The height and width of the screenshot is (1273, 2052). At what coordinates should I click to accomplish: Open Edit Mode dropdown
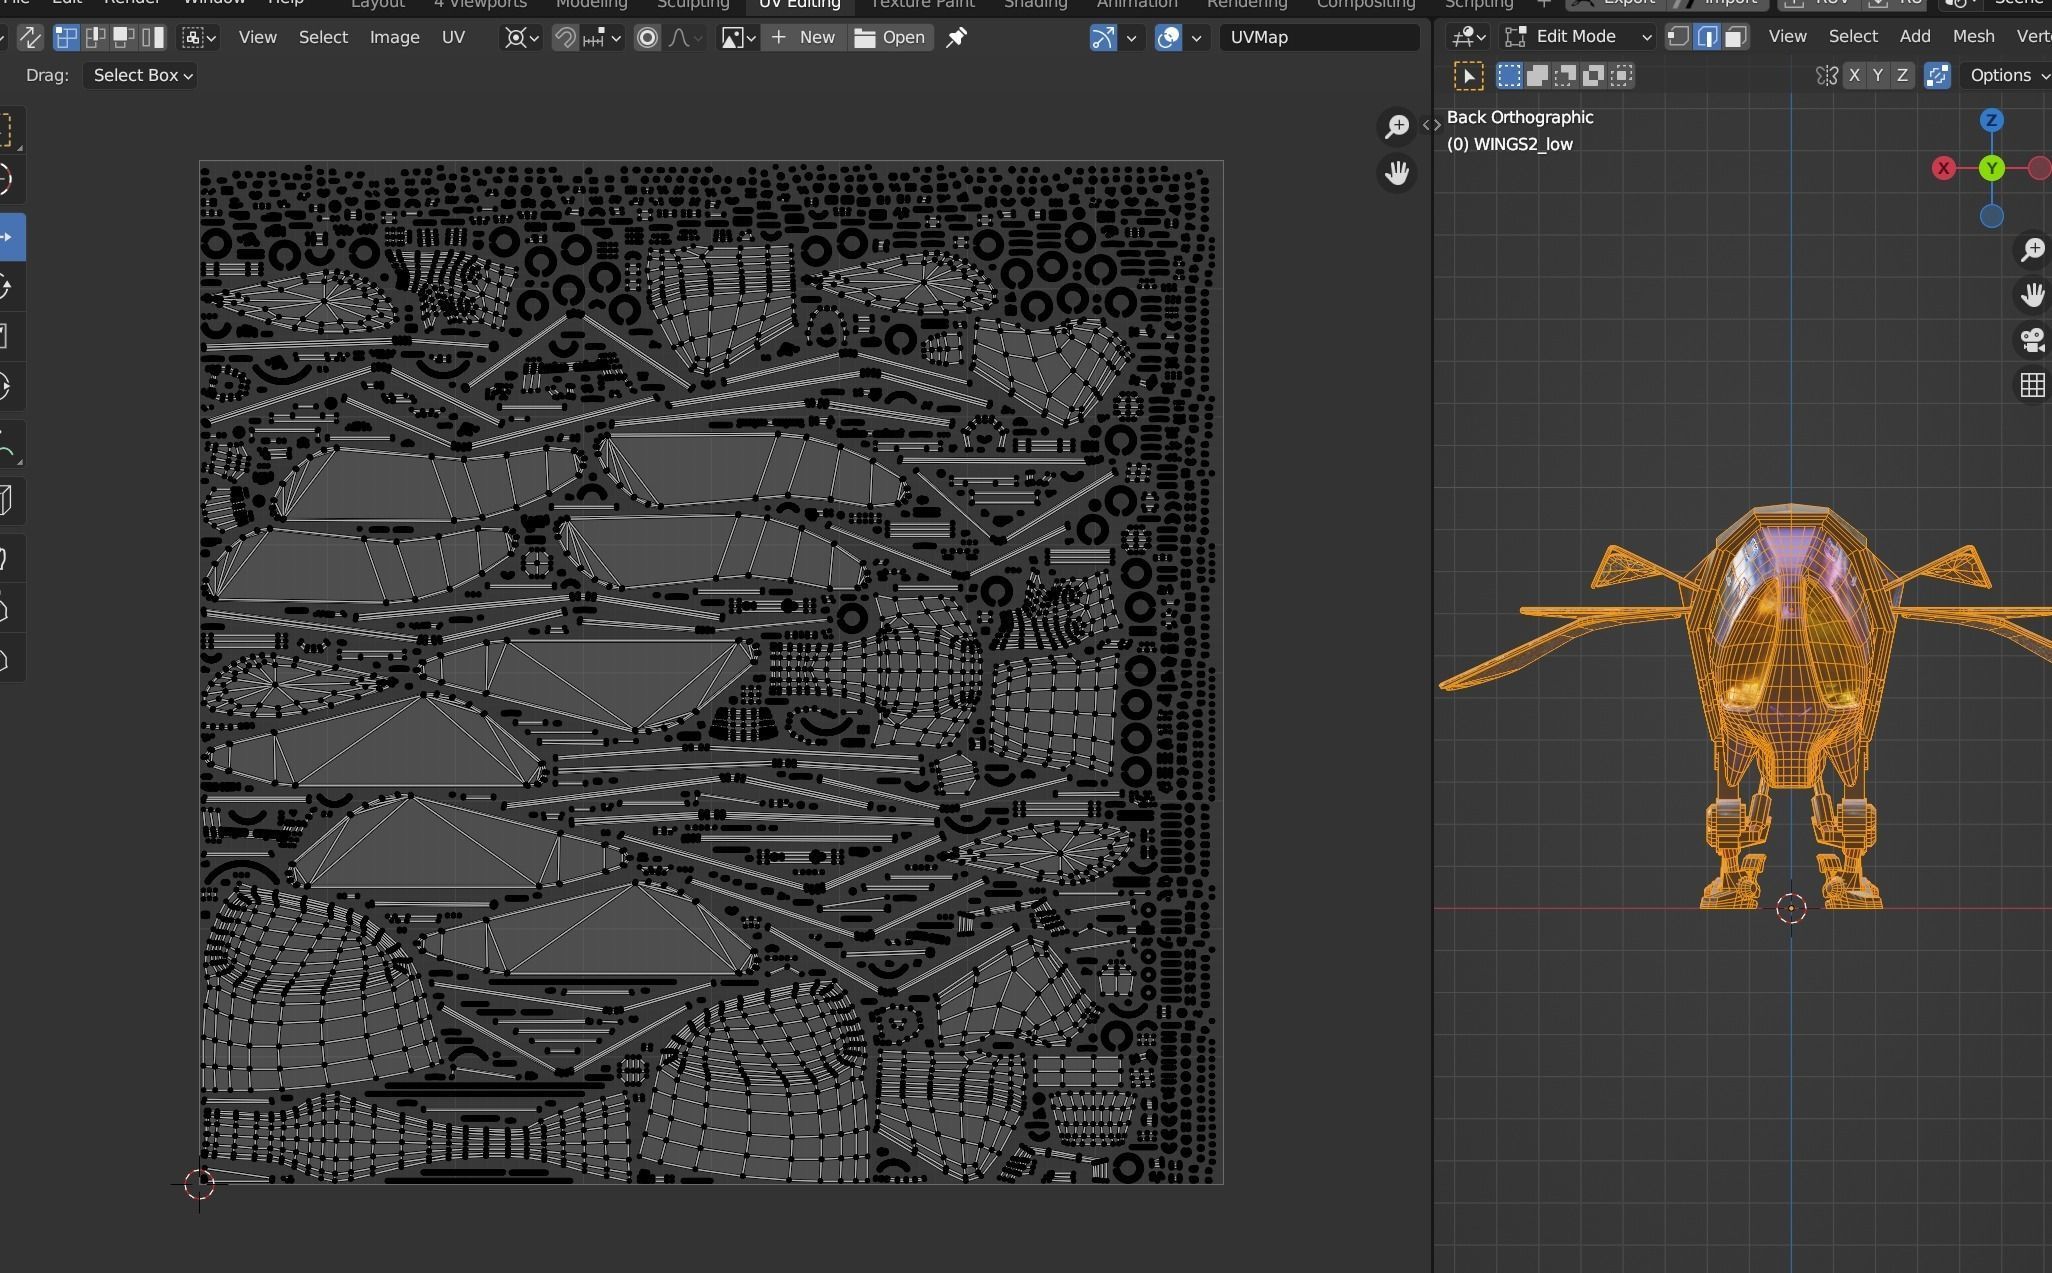point(1578,37)
